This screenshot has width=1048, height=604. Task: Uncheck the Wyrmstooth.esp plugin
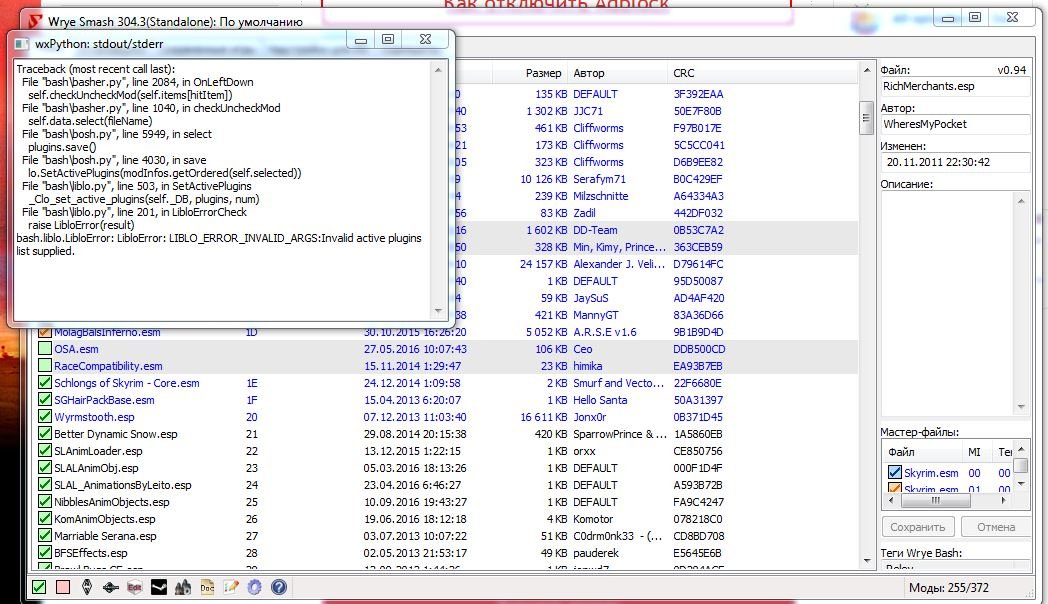pos(45,417)
